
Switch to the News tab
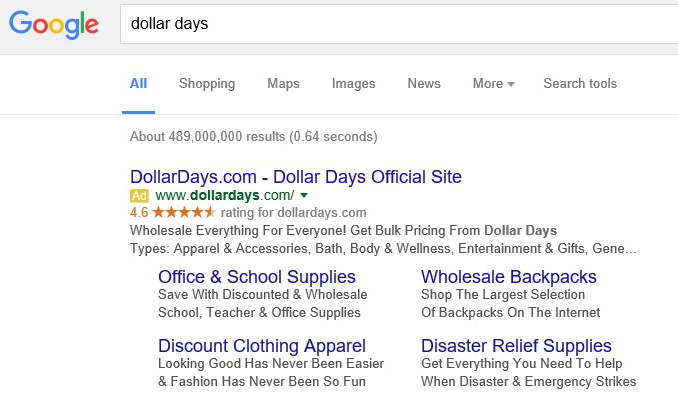[x=424, y=84]
